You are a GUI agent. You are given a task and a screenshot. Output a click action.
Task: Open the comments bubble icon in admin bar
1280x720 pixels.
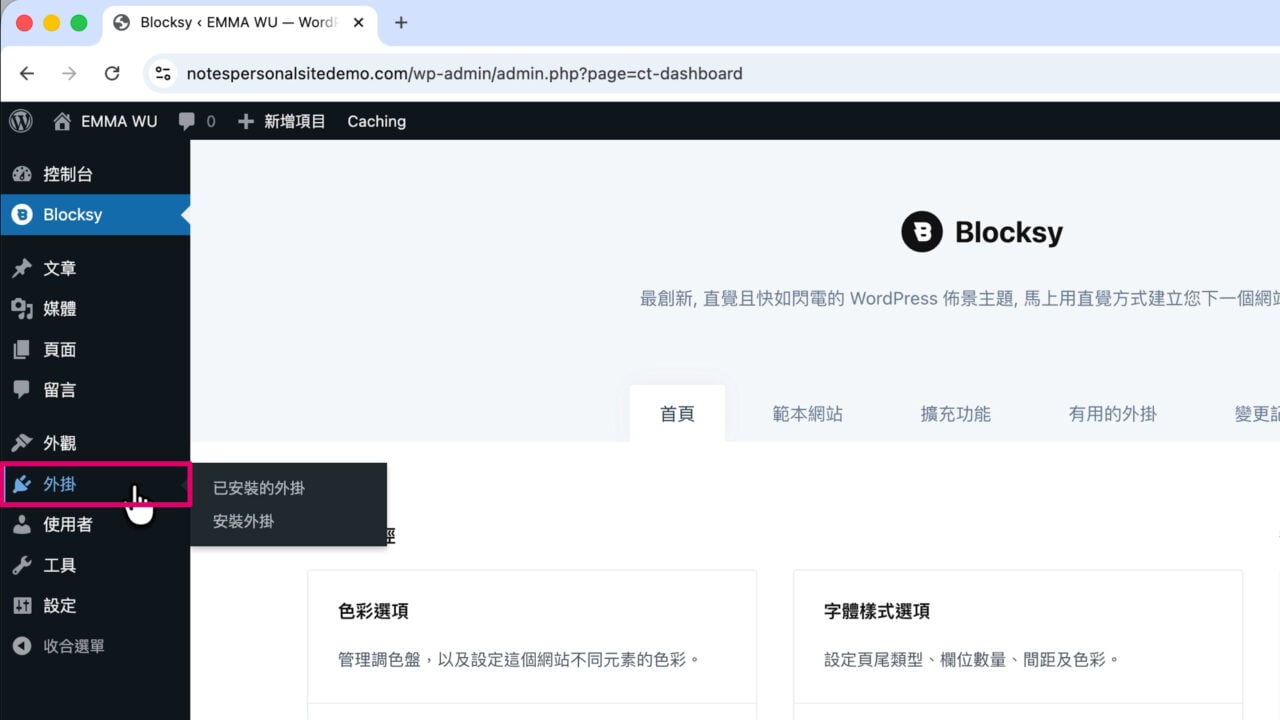click(187, 121)
